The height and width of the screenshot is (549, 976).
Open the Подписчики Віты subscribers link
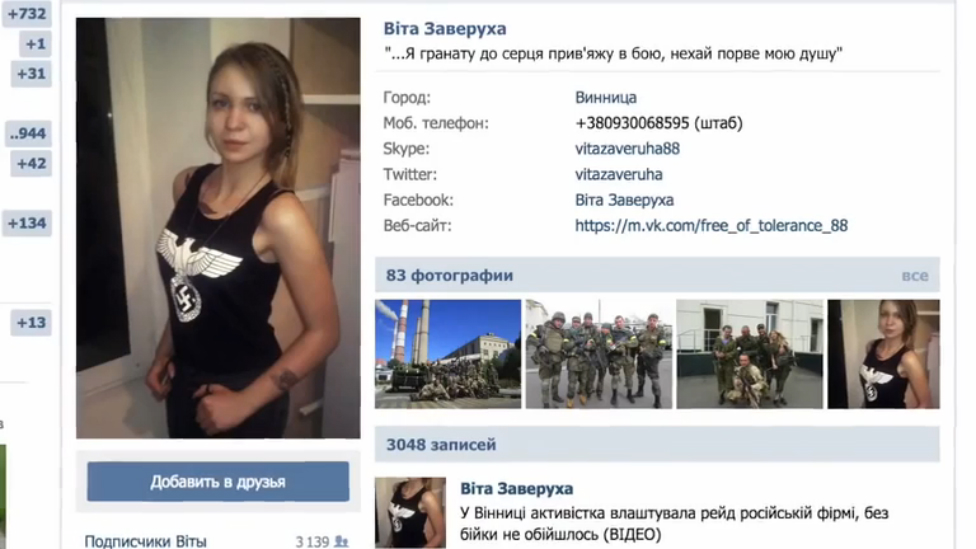click(145, 542)
